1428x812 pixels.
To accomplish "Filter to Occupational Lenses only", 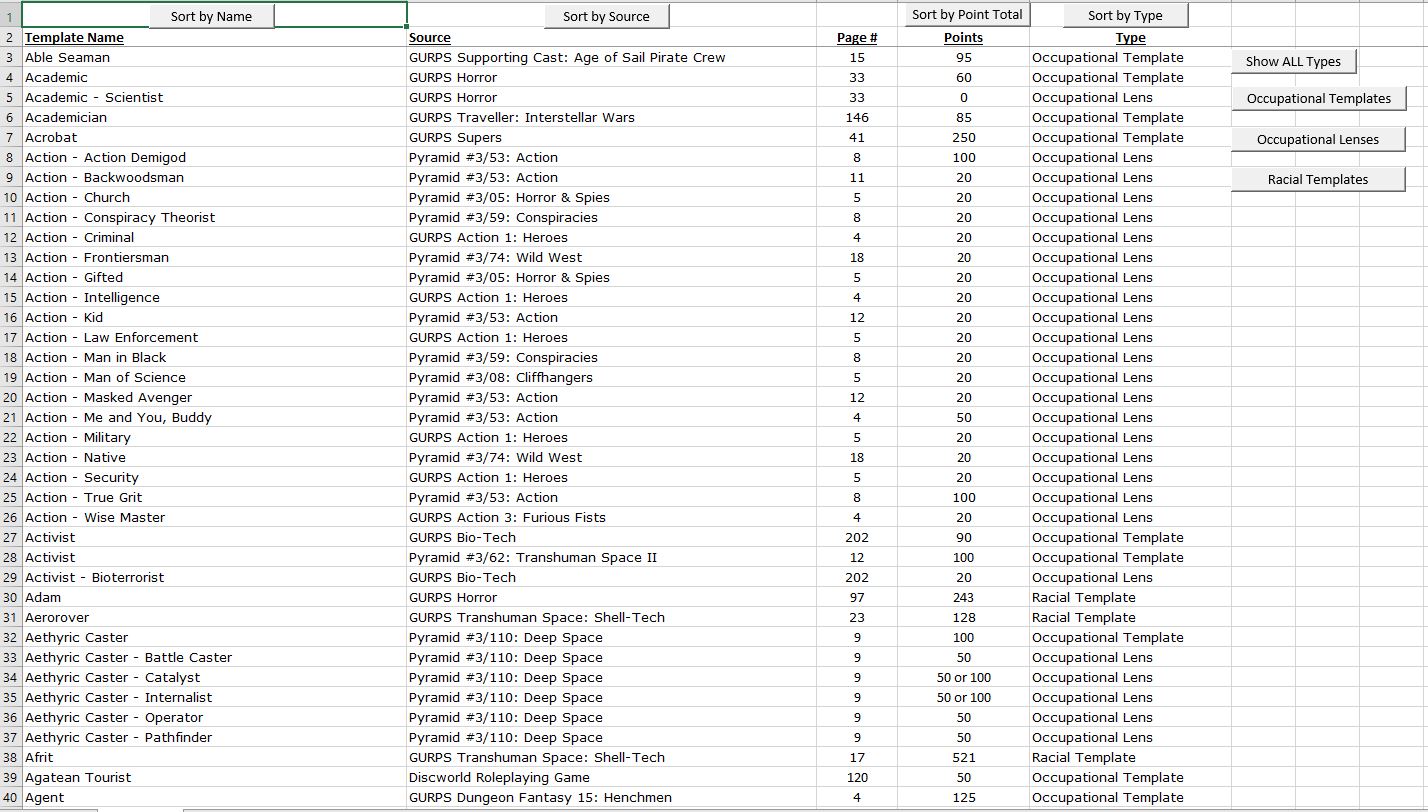I will 1318,139.
